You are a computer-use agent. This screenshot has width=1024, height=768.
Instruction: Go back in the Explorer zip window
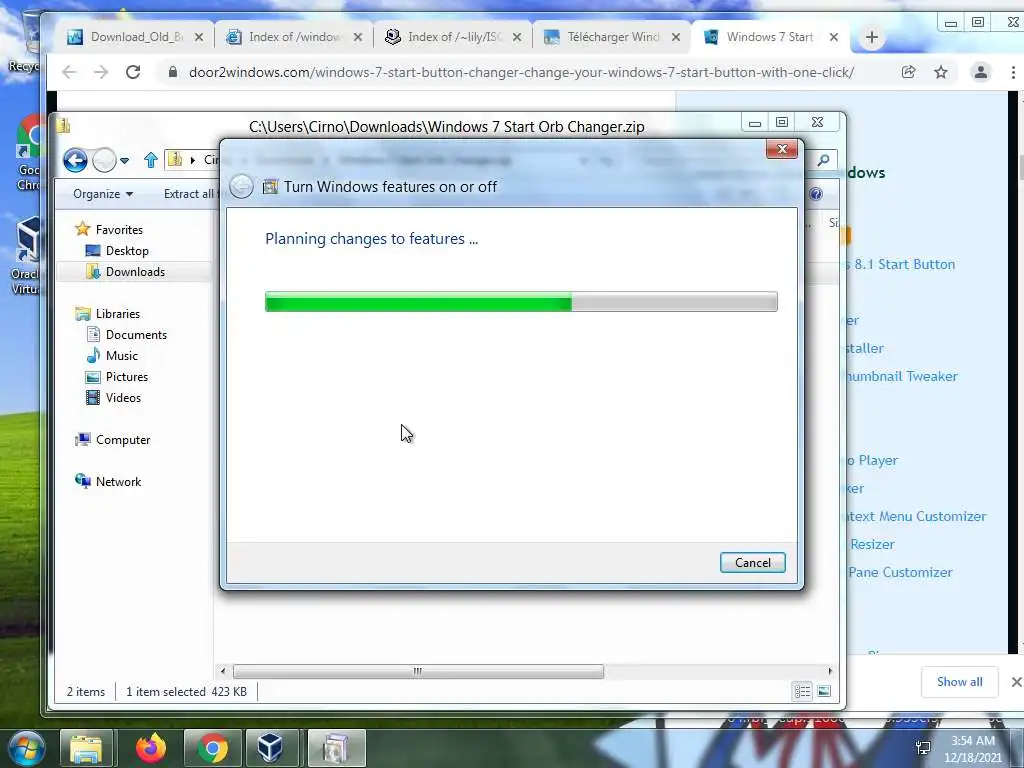[x=76, y=160]
